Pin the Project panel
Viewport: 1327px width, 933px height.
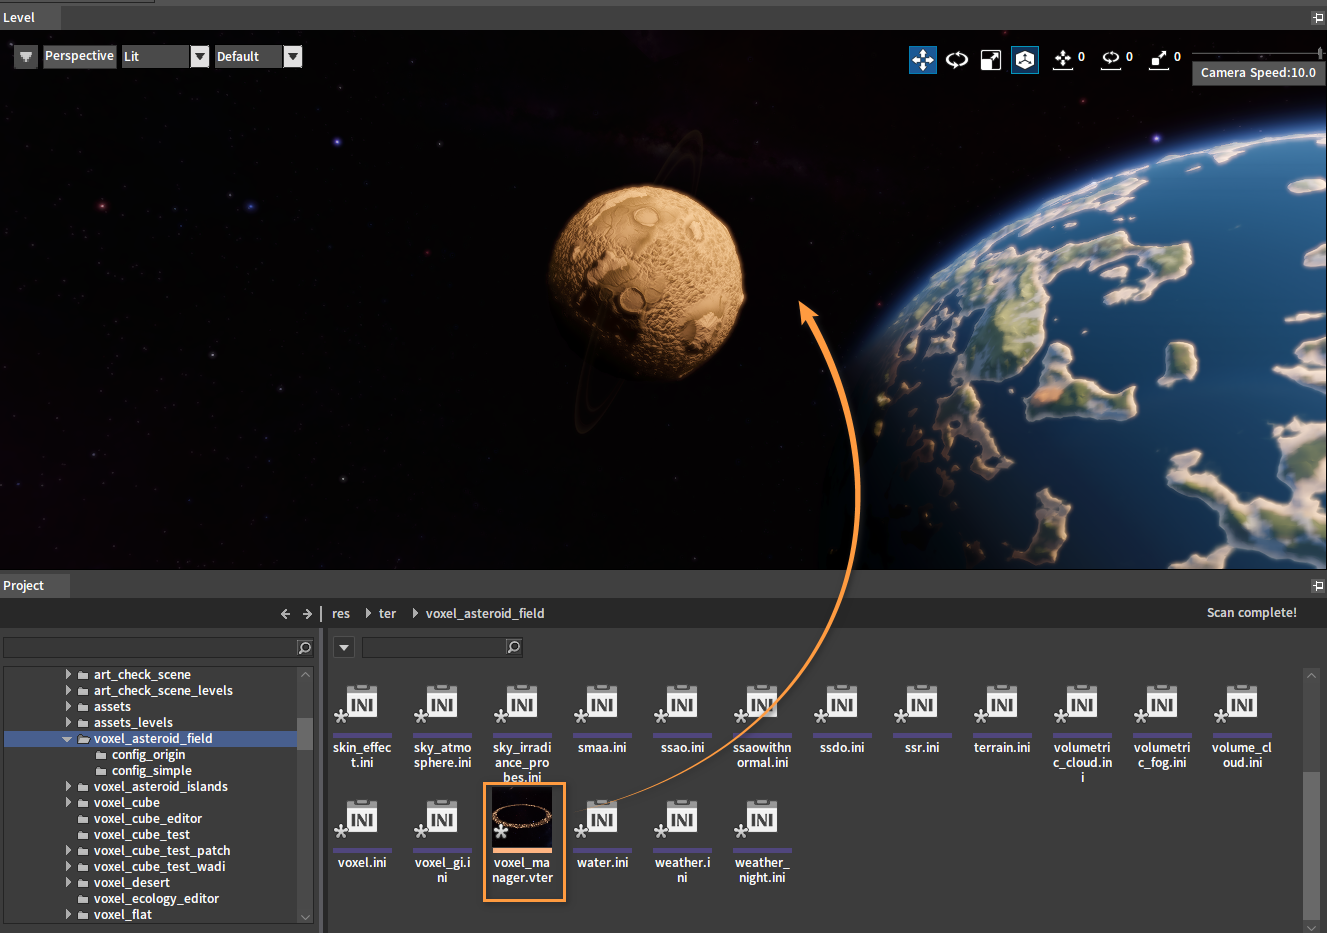[x=1317, y=585]
